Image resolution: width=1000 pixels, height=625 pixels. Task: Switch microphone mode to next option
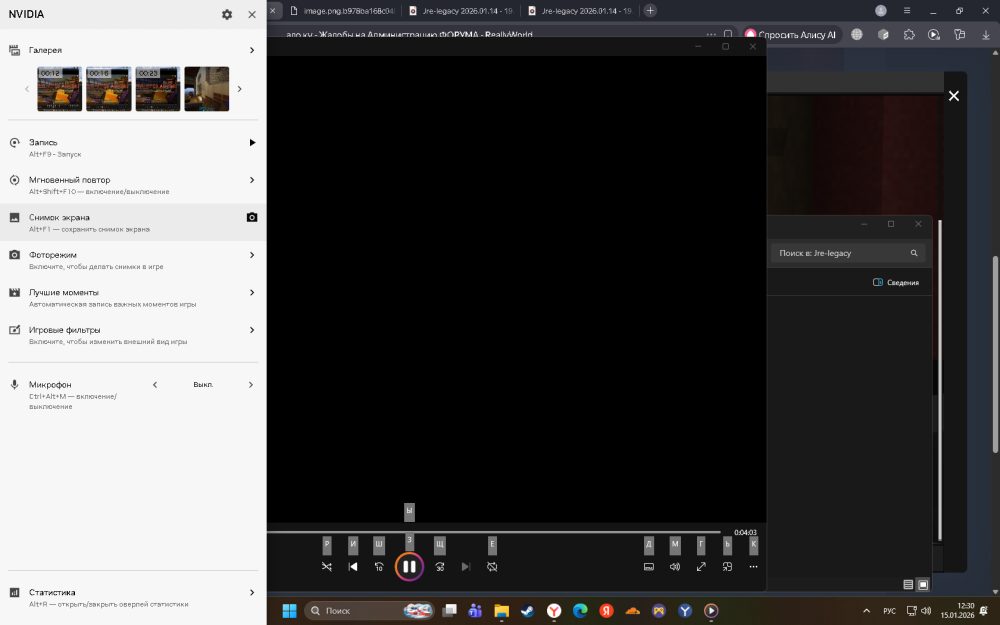[x=251, y=385]
